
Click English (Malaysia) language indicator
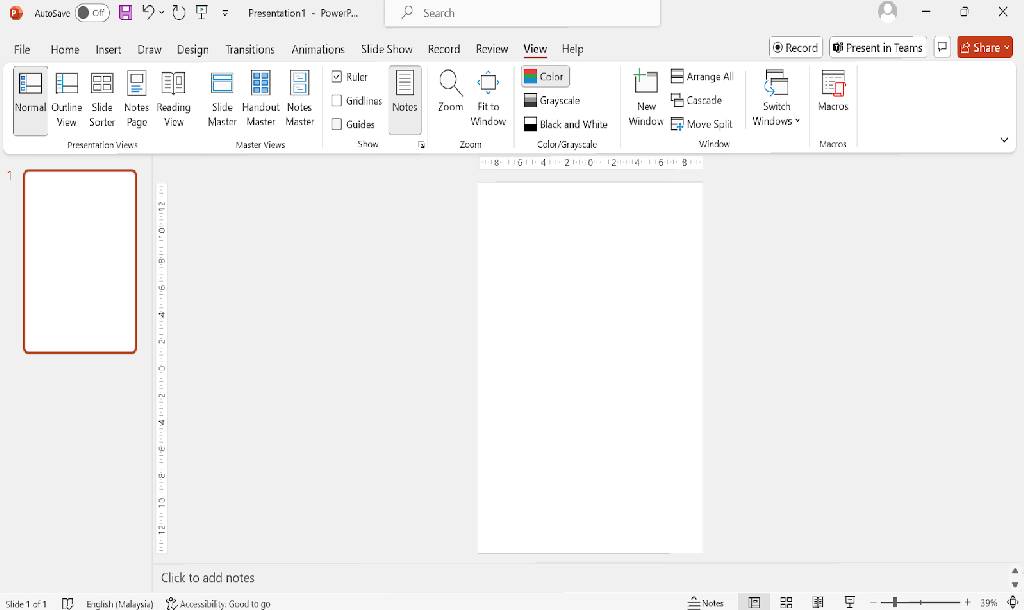pyautogui.click(x=120, y=603)
